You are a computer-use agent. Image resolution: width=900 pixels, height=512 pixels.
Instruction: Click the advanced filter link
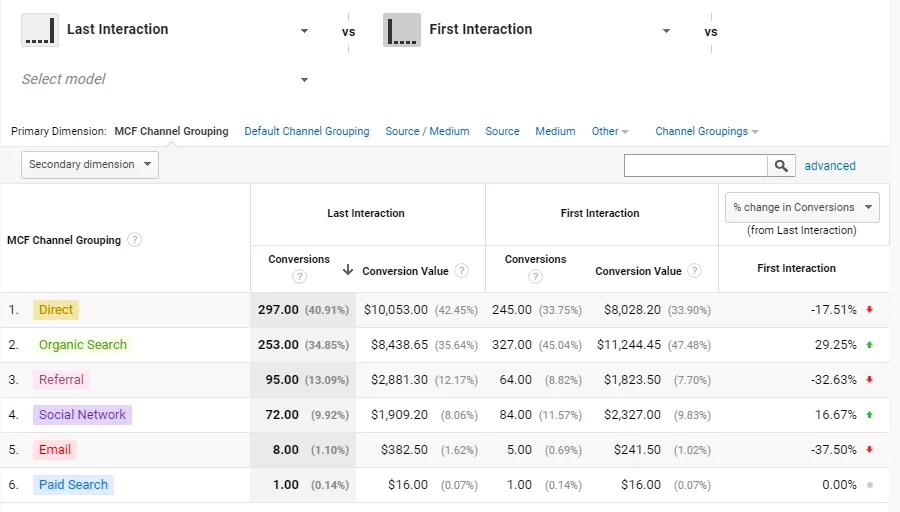tap(830, 166)
